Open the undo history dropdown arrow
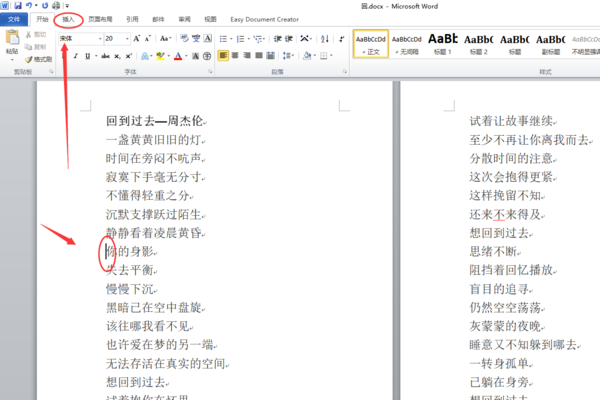The height and width of the screenshot is (400, 600). click(x=36, y=6)
